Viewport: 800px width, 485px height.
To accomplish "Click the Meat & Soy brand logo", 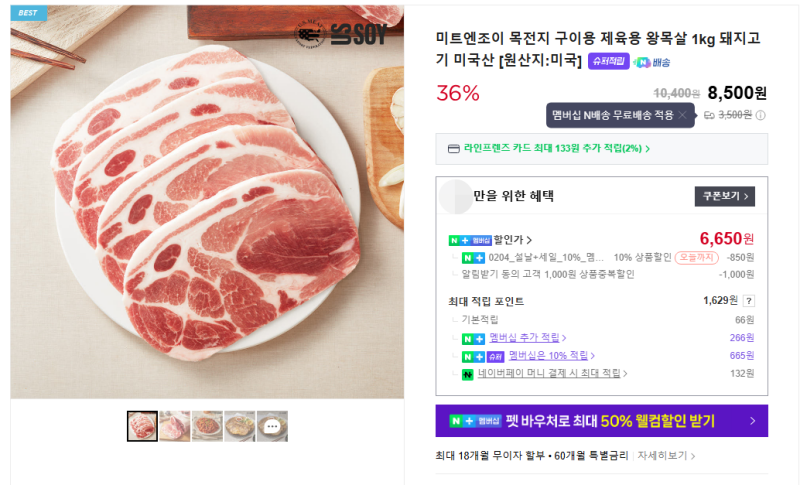I will 340,34.
